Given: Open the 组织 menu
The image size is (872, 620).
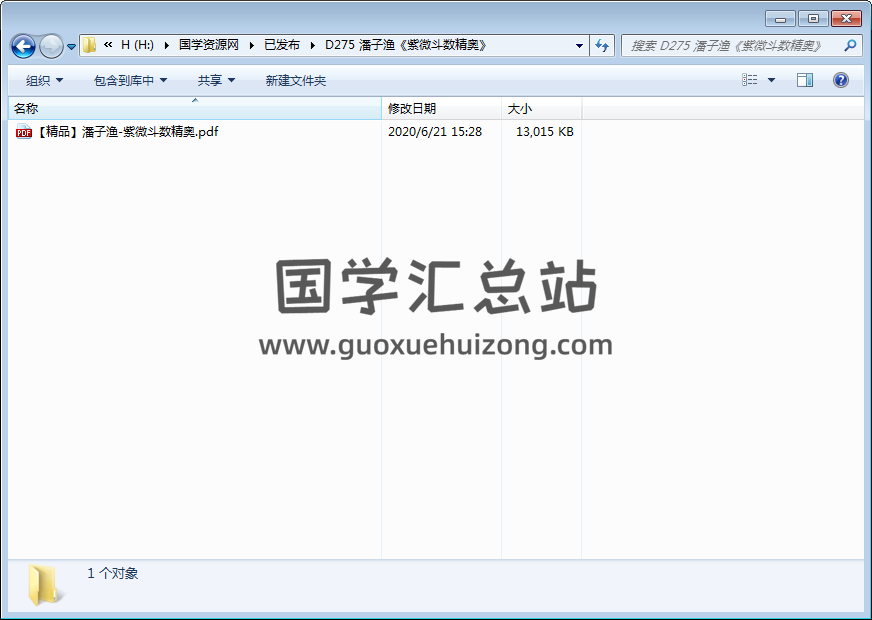Looking at the screenshot, I should coord(44,81).
